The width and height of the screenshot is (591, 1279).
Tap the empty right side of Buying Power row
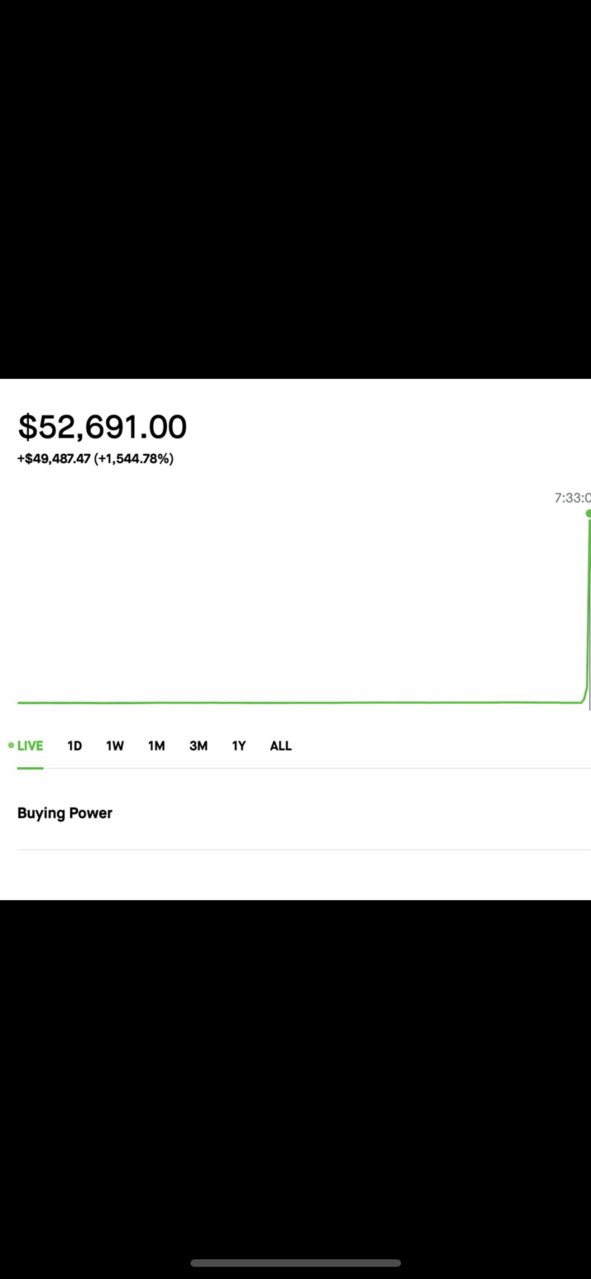[450, 813]
